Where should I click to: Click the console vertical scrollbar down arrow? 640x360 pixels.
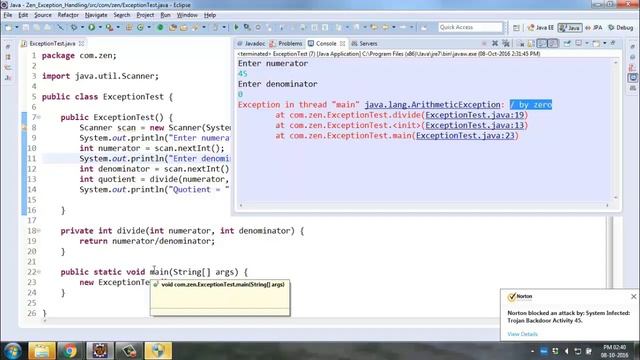click(x=616, y=198)
